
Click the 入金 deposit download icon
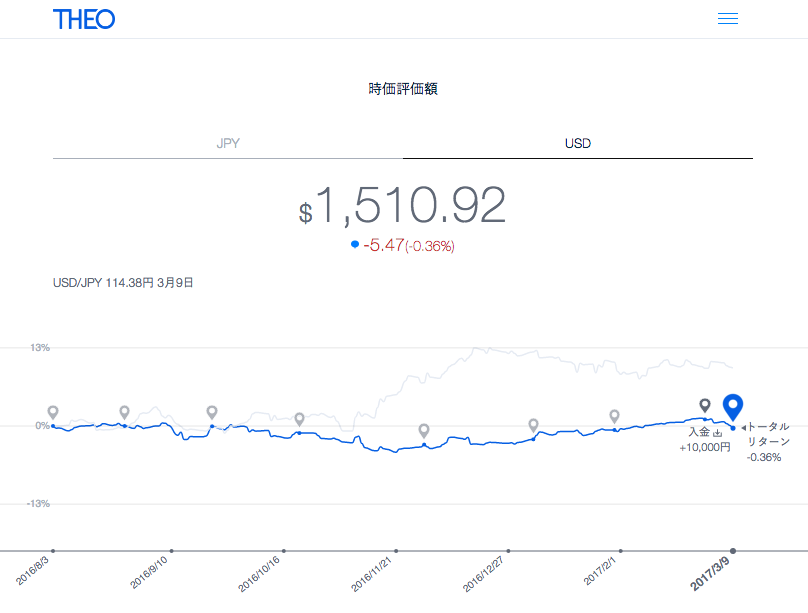[718, 433]
